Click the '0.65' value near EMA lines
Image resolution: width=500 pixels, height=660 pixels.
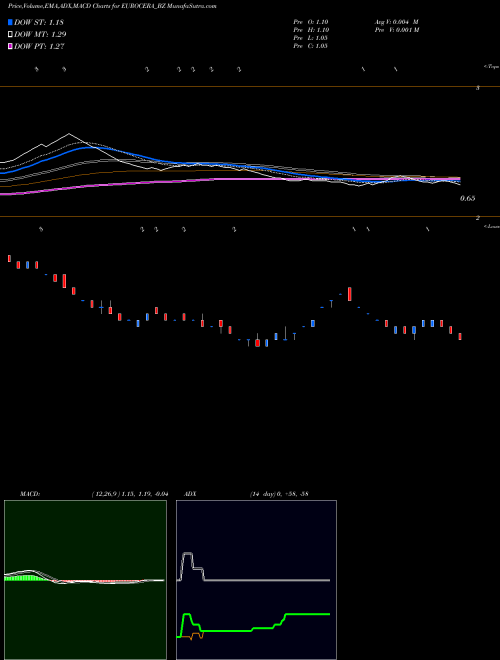tap(468, 198)
